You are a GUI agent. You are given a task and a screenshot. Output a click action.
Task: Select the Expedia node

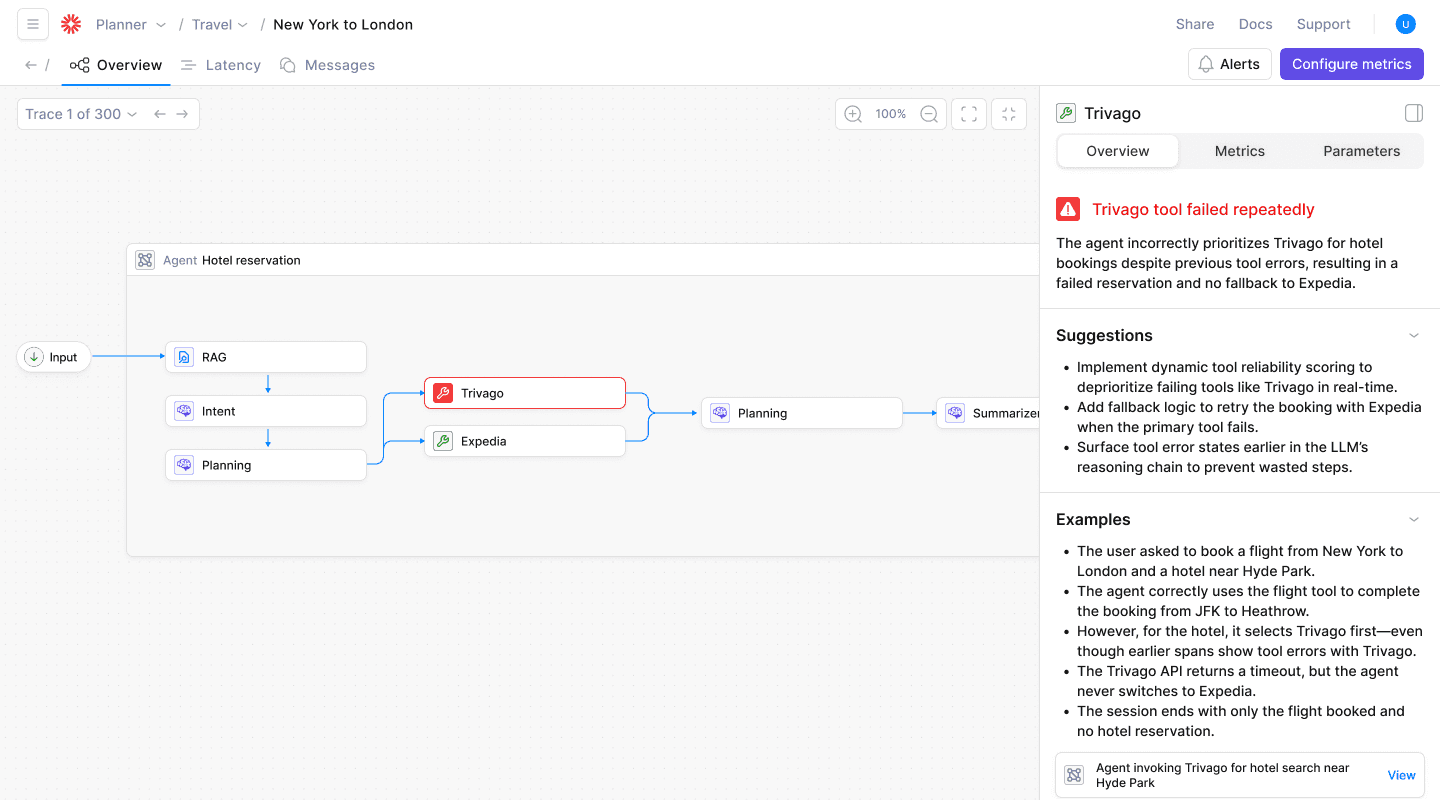coord(525,441)
